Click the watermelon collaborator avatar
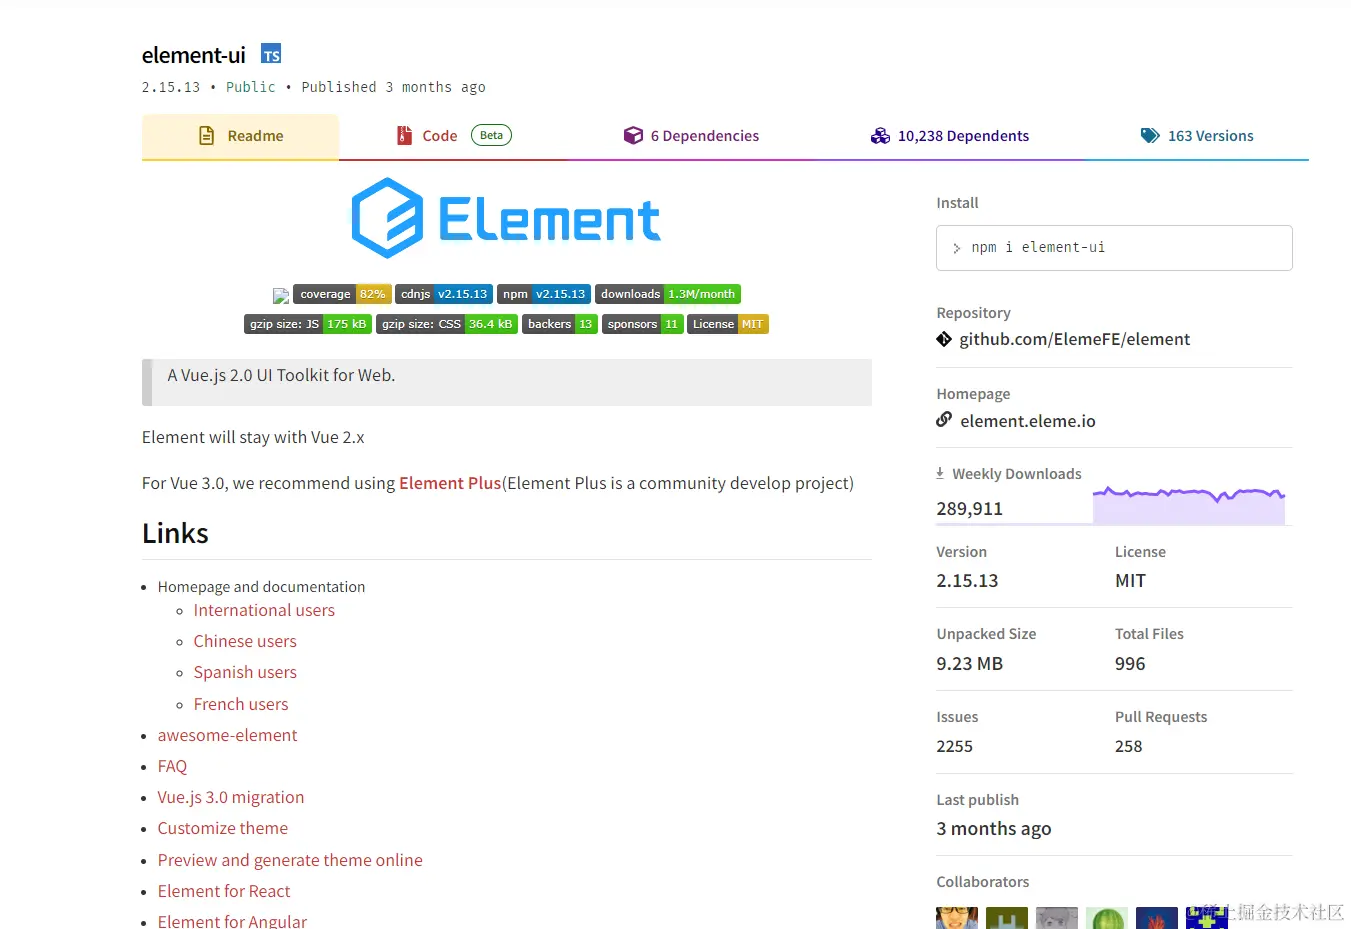Image resolution: width=1351 pixels, height=929 pixels. coord(1107,918)
